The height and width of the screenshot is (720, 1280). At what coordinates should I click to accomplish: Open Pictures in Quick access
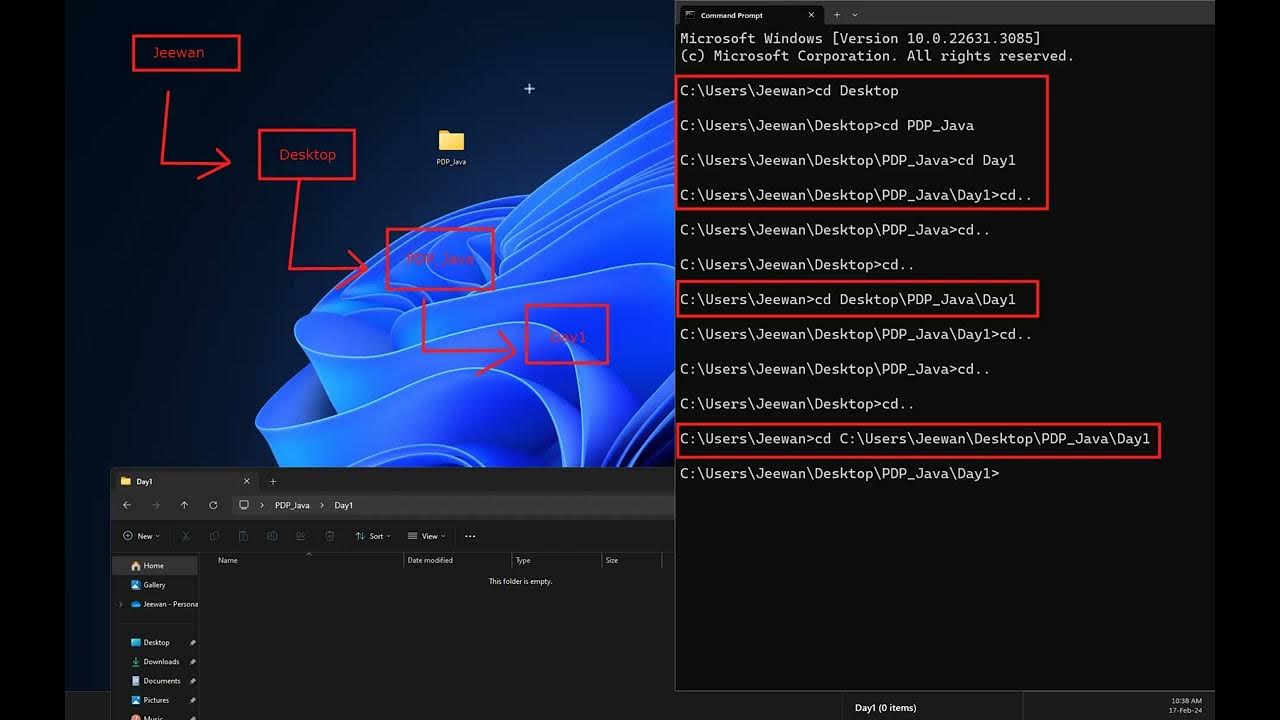[x=155, y=700]
